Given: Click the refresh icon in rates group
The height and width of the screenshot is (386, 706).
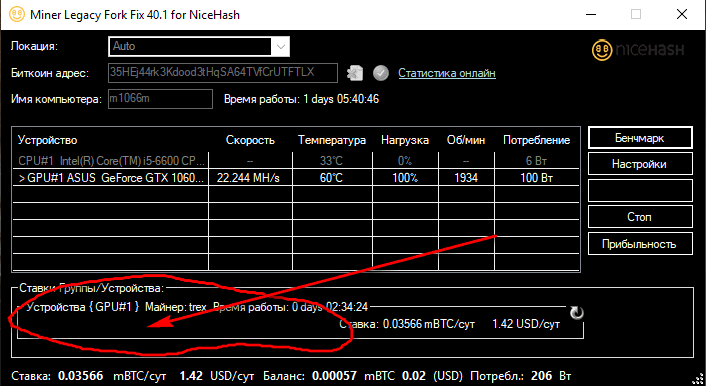Looking at the screenshot, I should click(x=576, y=313).
